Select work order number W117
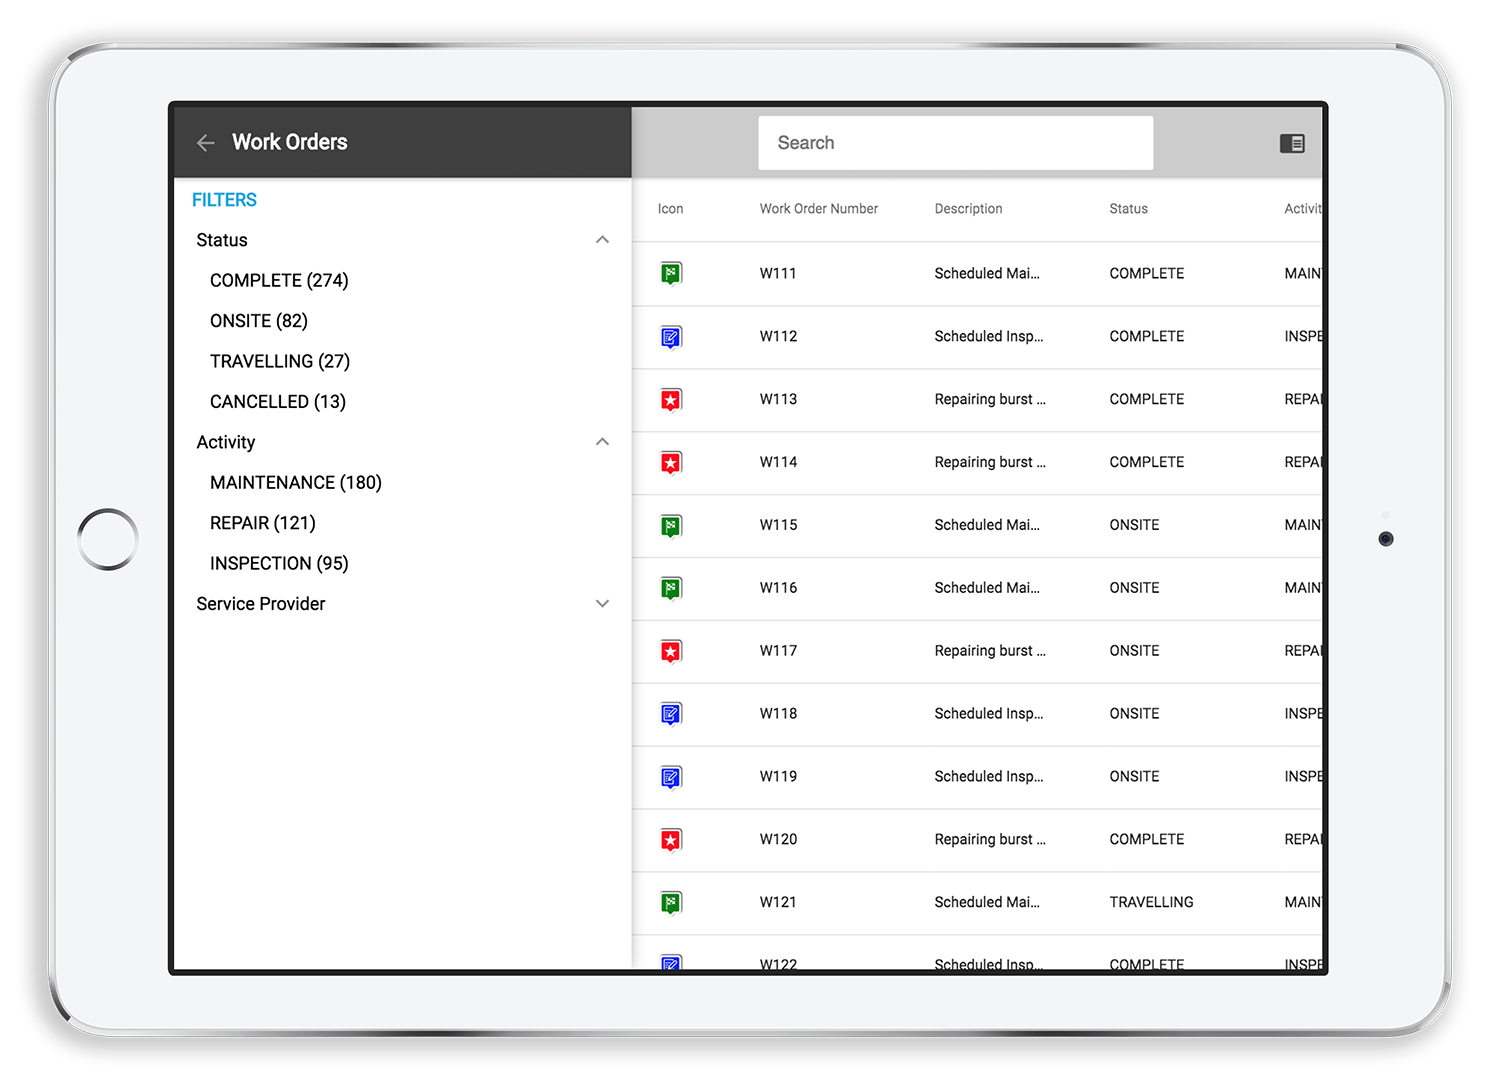Screen dimensions: 1500x1080 tap(778, 651)
